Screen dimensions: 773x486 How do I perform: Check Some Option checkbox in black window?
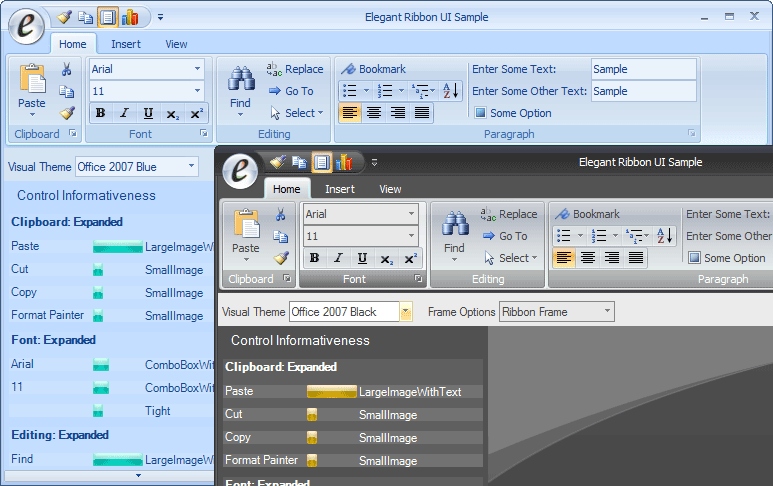tap(694, 258)
